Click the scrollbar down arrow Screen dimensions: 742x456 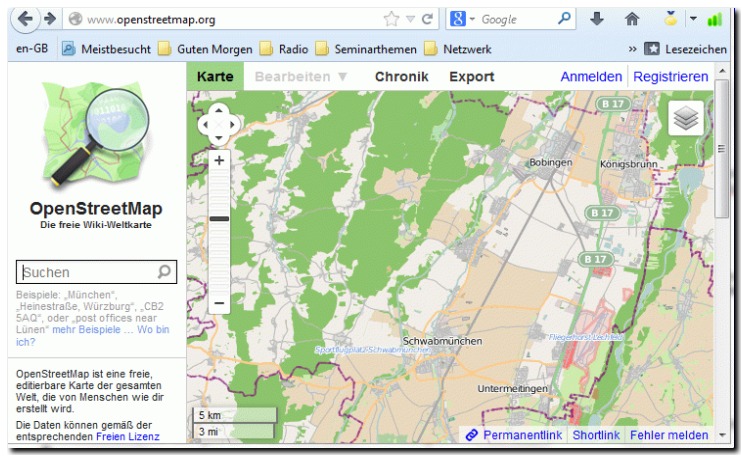click(x=722, y=435)
